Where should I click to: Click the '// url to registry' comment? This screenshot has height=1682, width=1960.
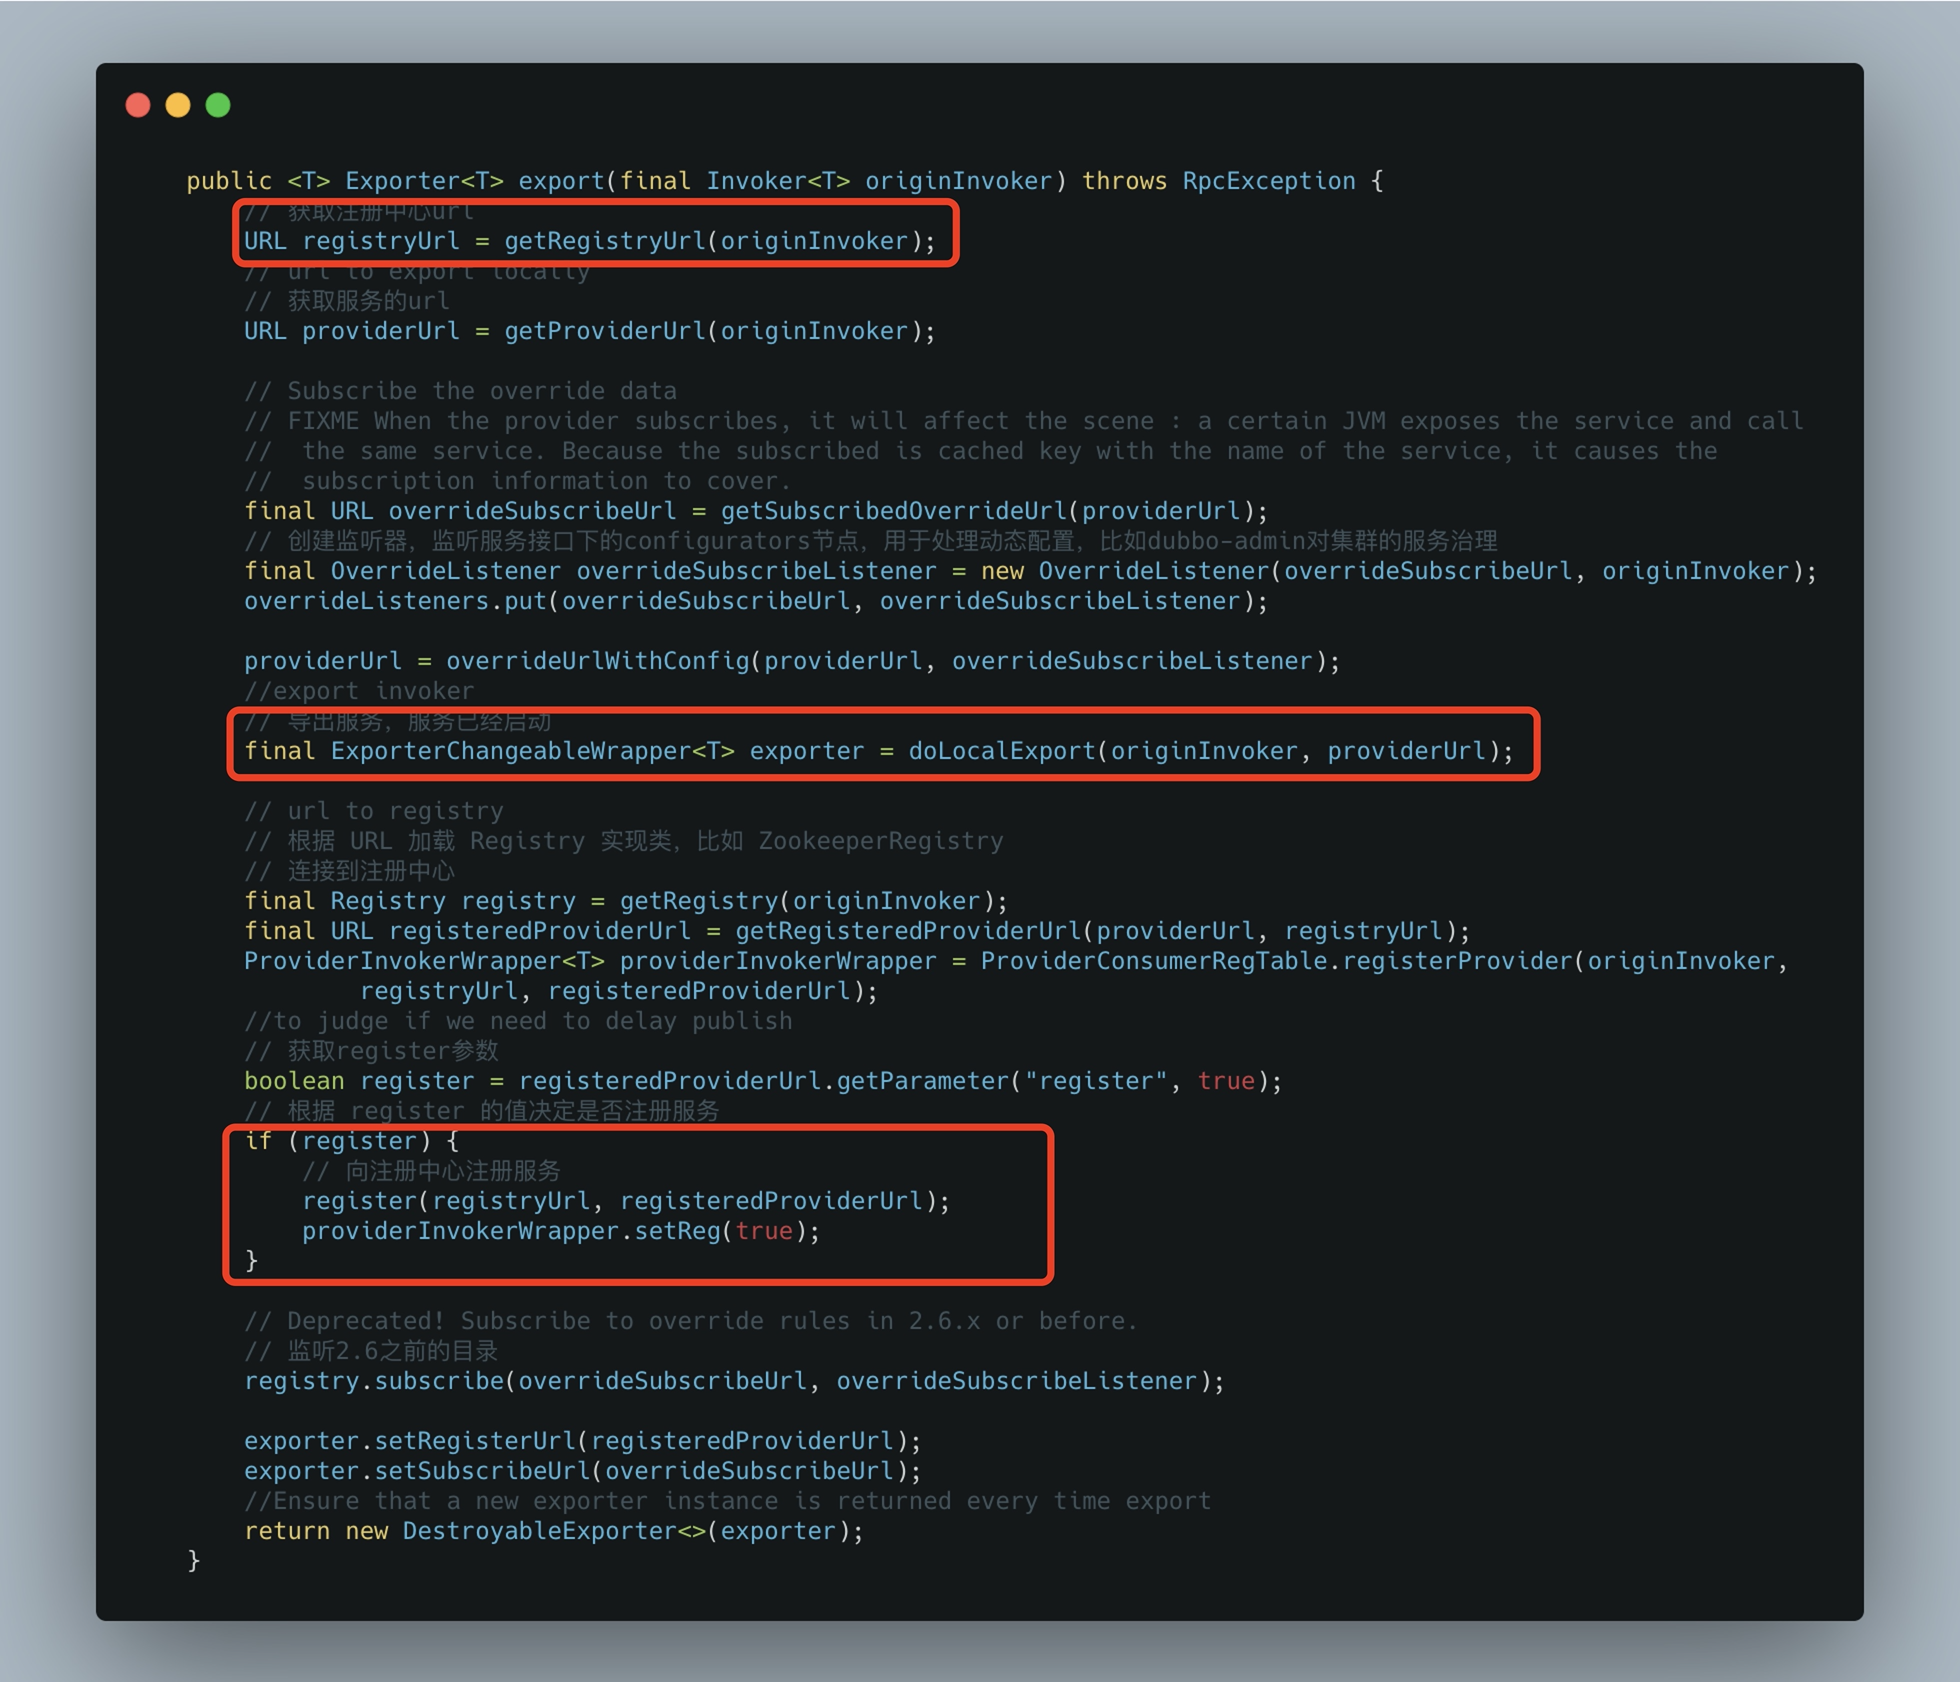374,811
